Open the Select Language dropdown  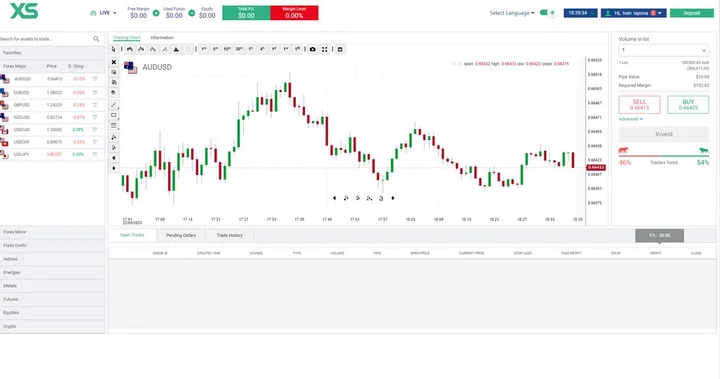click(x=512, y=13)
